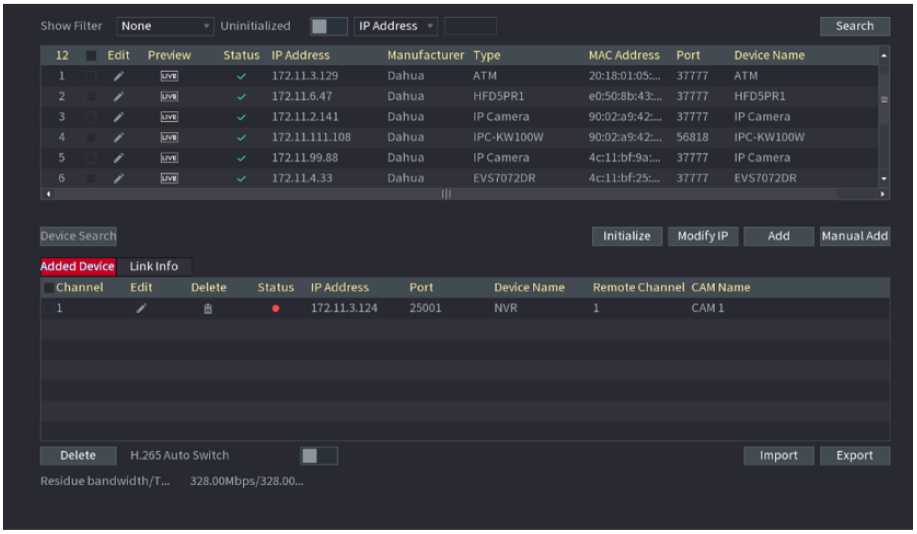This screenshot has height=534, width=917.
Task: Click edit pencil for 172.11.2.141 IP Camera
Action: [119, 117]
